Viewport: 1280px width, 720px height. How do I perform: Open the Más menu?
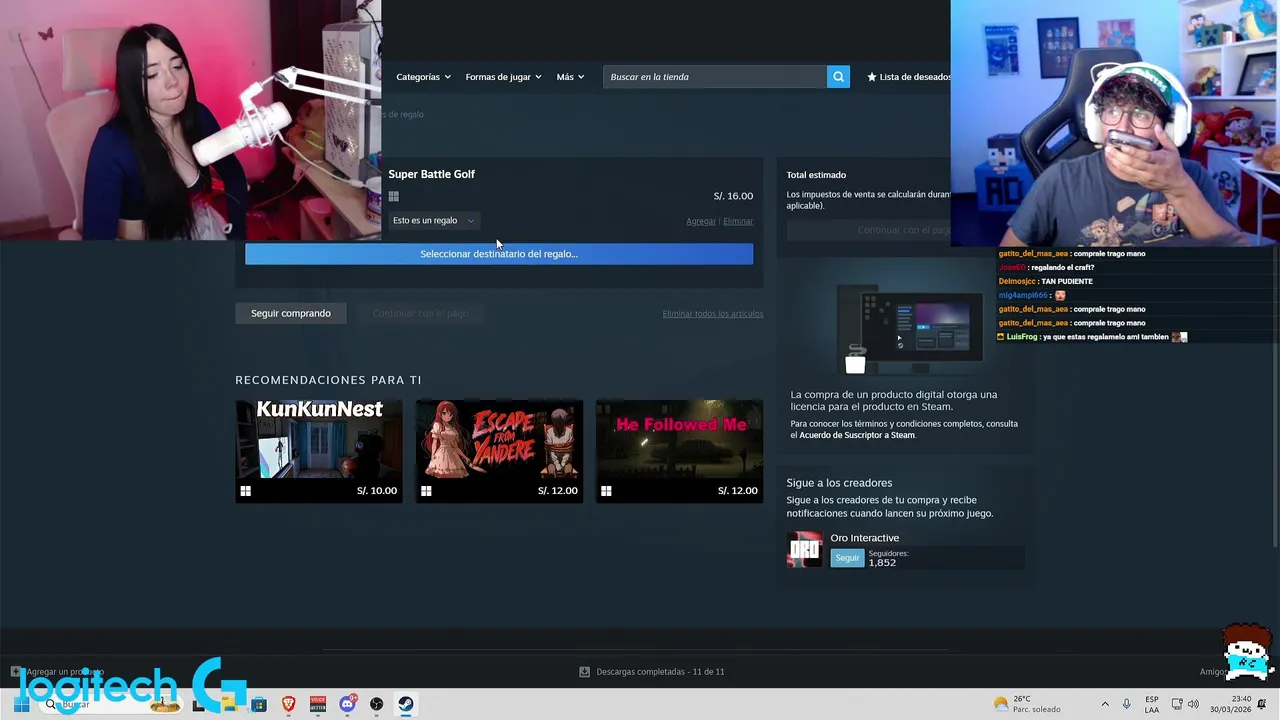click(x=570, y=77)
